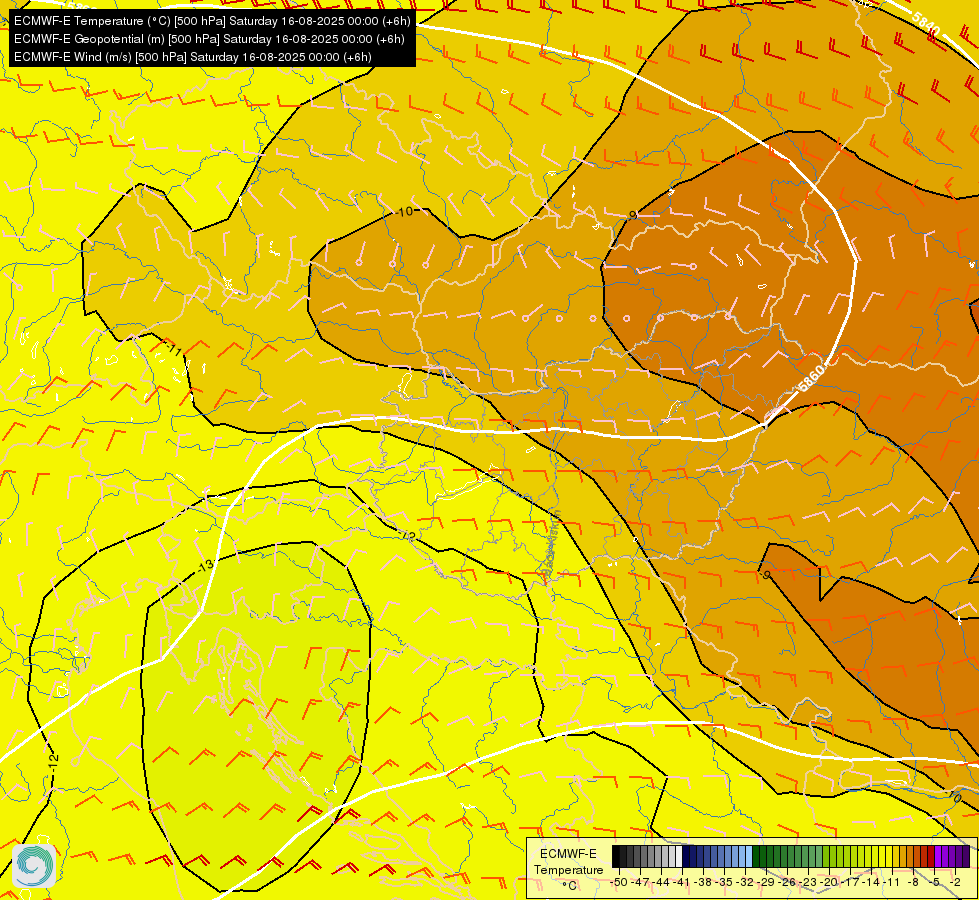Image resolution: width=979 pixels, height=900 pixels.
Task: Click the -35 legend tick label
Action: pos(724,882)
